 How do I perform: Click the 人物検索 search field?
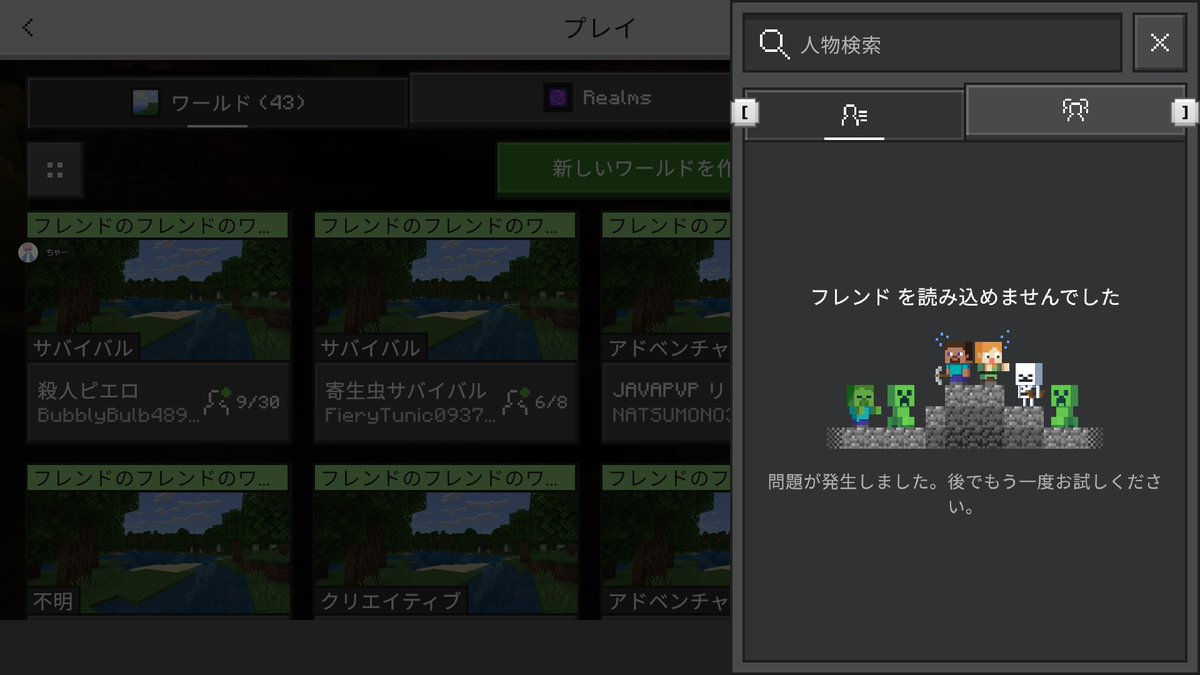(x=932, y=44)
